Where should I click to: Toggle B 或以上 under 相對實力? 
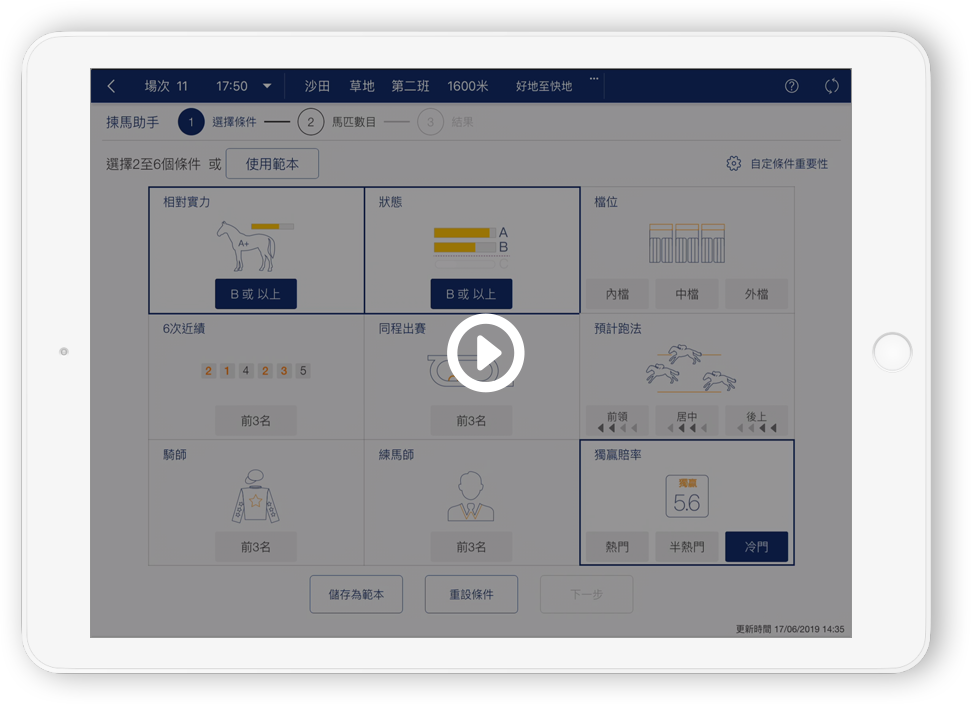[255, 293]
